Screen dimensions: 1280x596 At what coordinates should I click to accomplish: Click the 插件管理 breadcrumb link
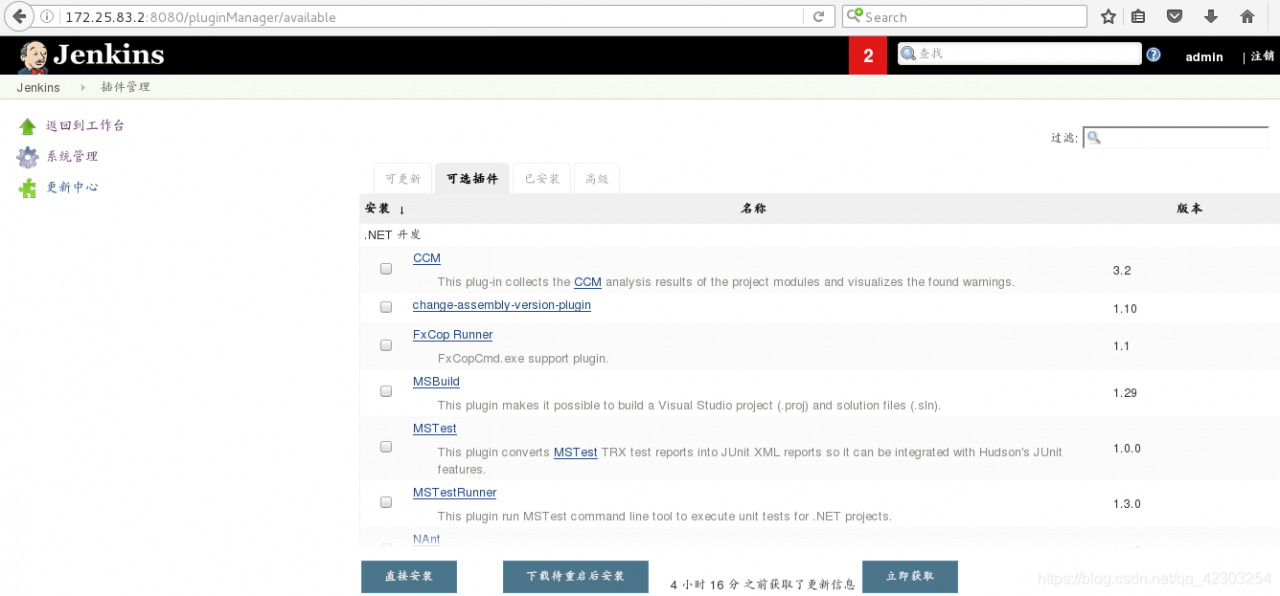125,88
